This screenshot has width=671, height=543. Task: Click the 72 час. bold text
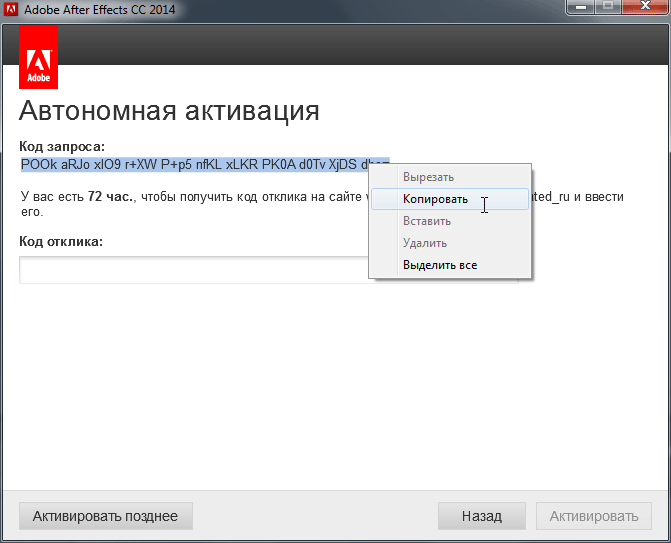[110, 197]
